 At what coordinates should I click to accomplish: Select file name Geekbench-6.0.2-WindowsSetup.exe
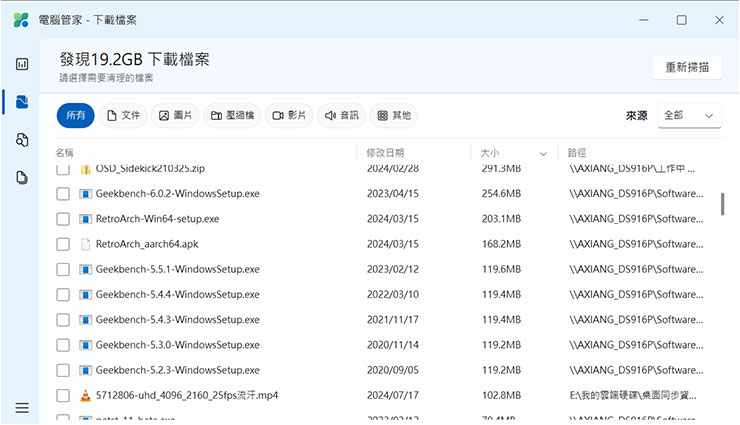(x=177, y=194)
